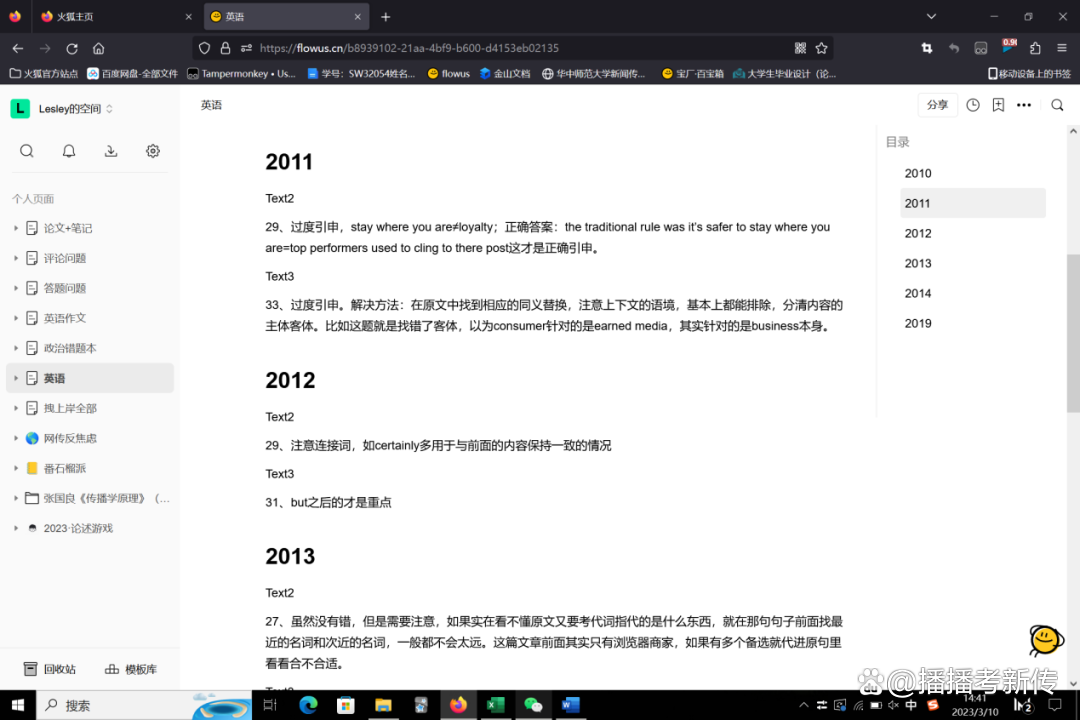The height and width of the screenshot is (720, 1080).
Task: Click the system tray volume mute icon
Action: pos(893,705)
